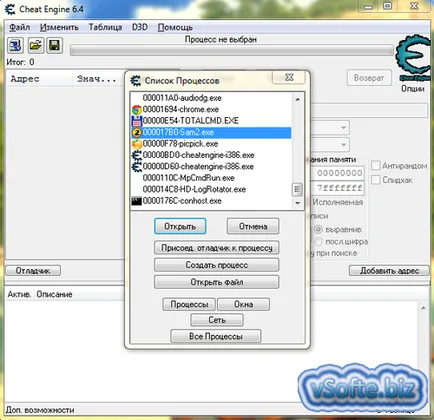Select the посл.цифра radio button
The image size is (434, 420).
pyautogui.click(x=318, y=241)
